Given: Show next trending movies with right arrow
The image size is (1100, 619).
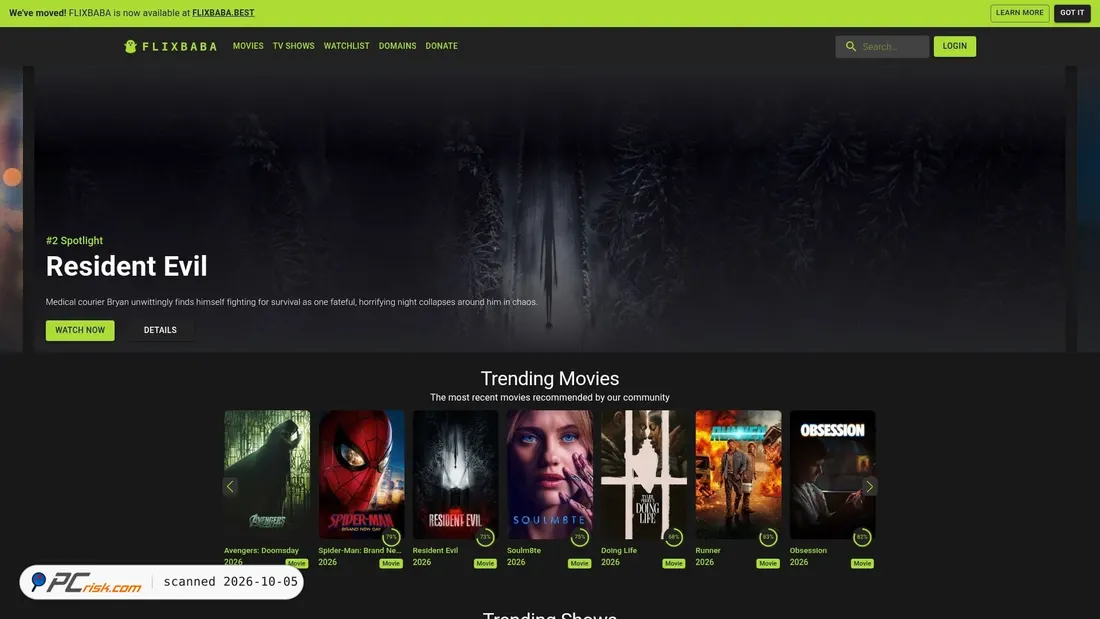Looking at the screenshot, I should pos(869,486).
